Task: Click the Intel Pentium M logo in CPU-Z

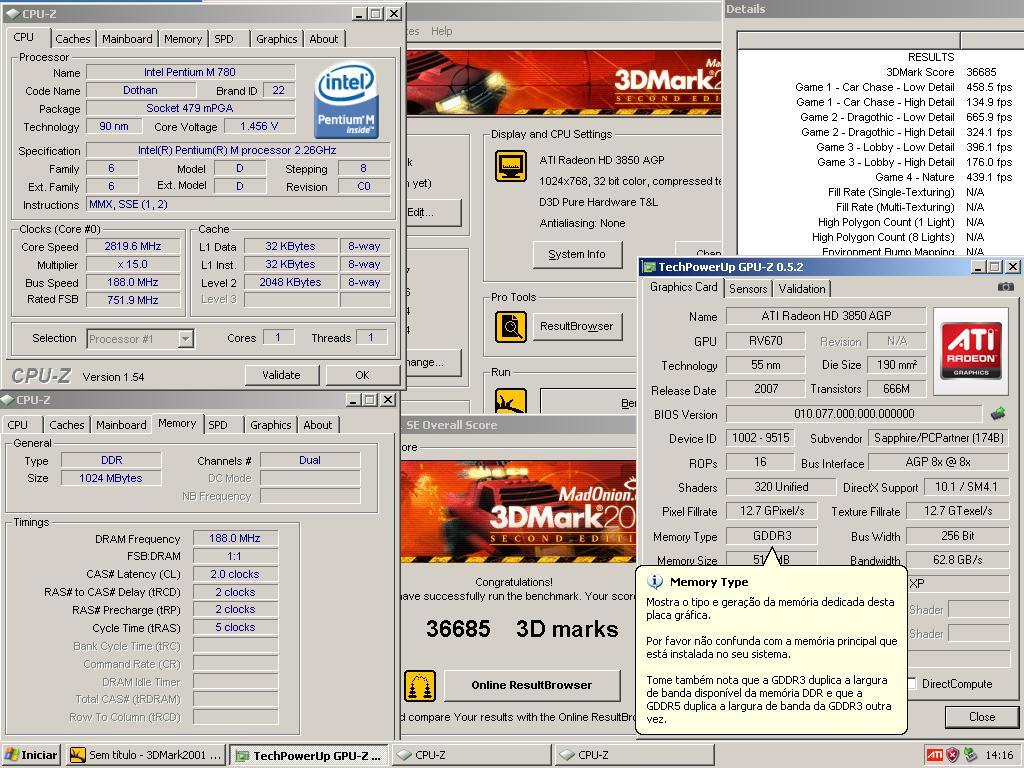Action: [x=345, y=100]
